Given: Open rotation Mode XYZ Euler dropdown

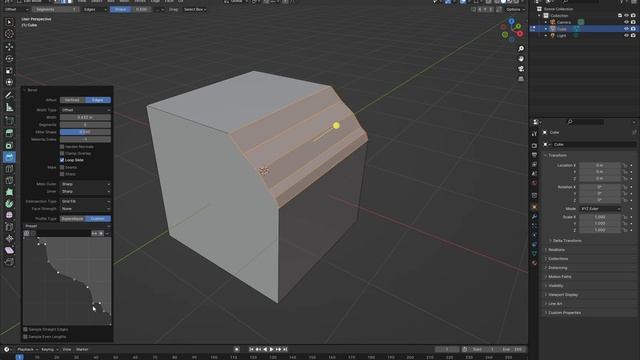Looking at the screenshot, I should [x=600, y=209].
